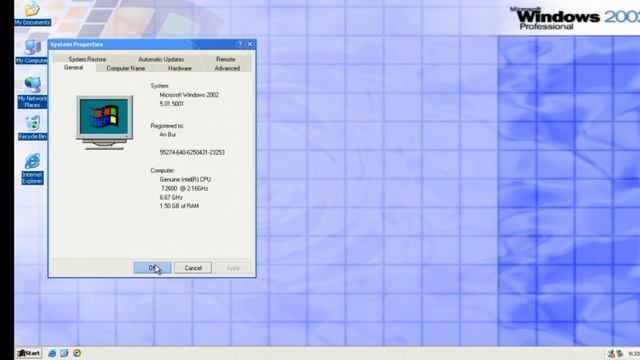Switch to the Remote tab
Image resolution: width=640 pixels, height=360 pixels.
225,59
